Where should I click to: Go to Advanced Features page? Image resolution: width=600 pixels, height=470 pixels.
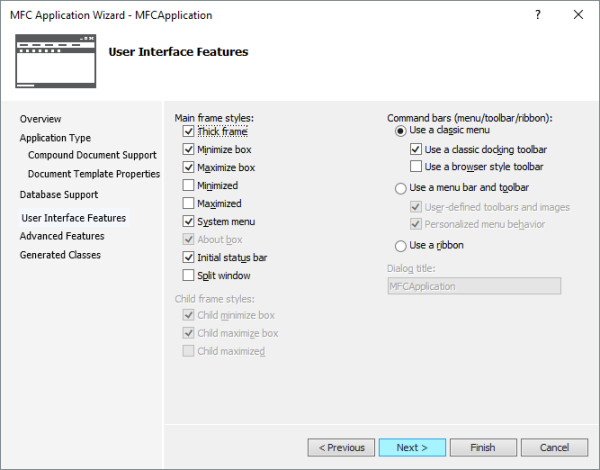point(62,236)
